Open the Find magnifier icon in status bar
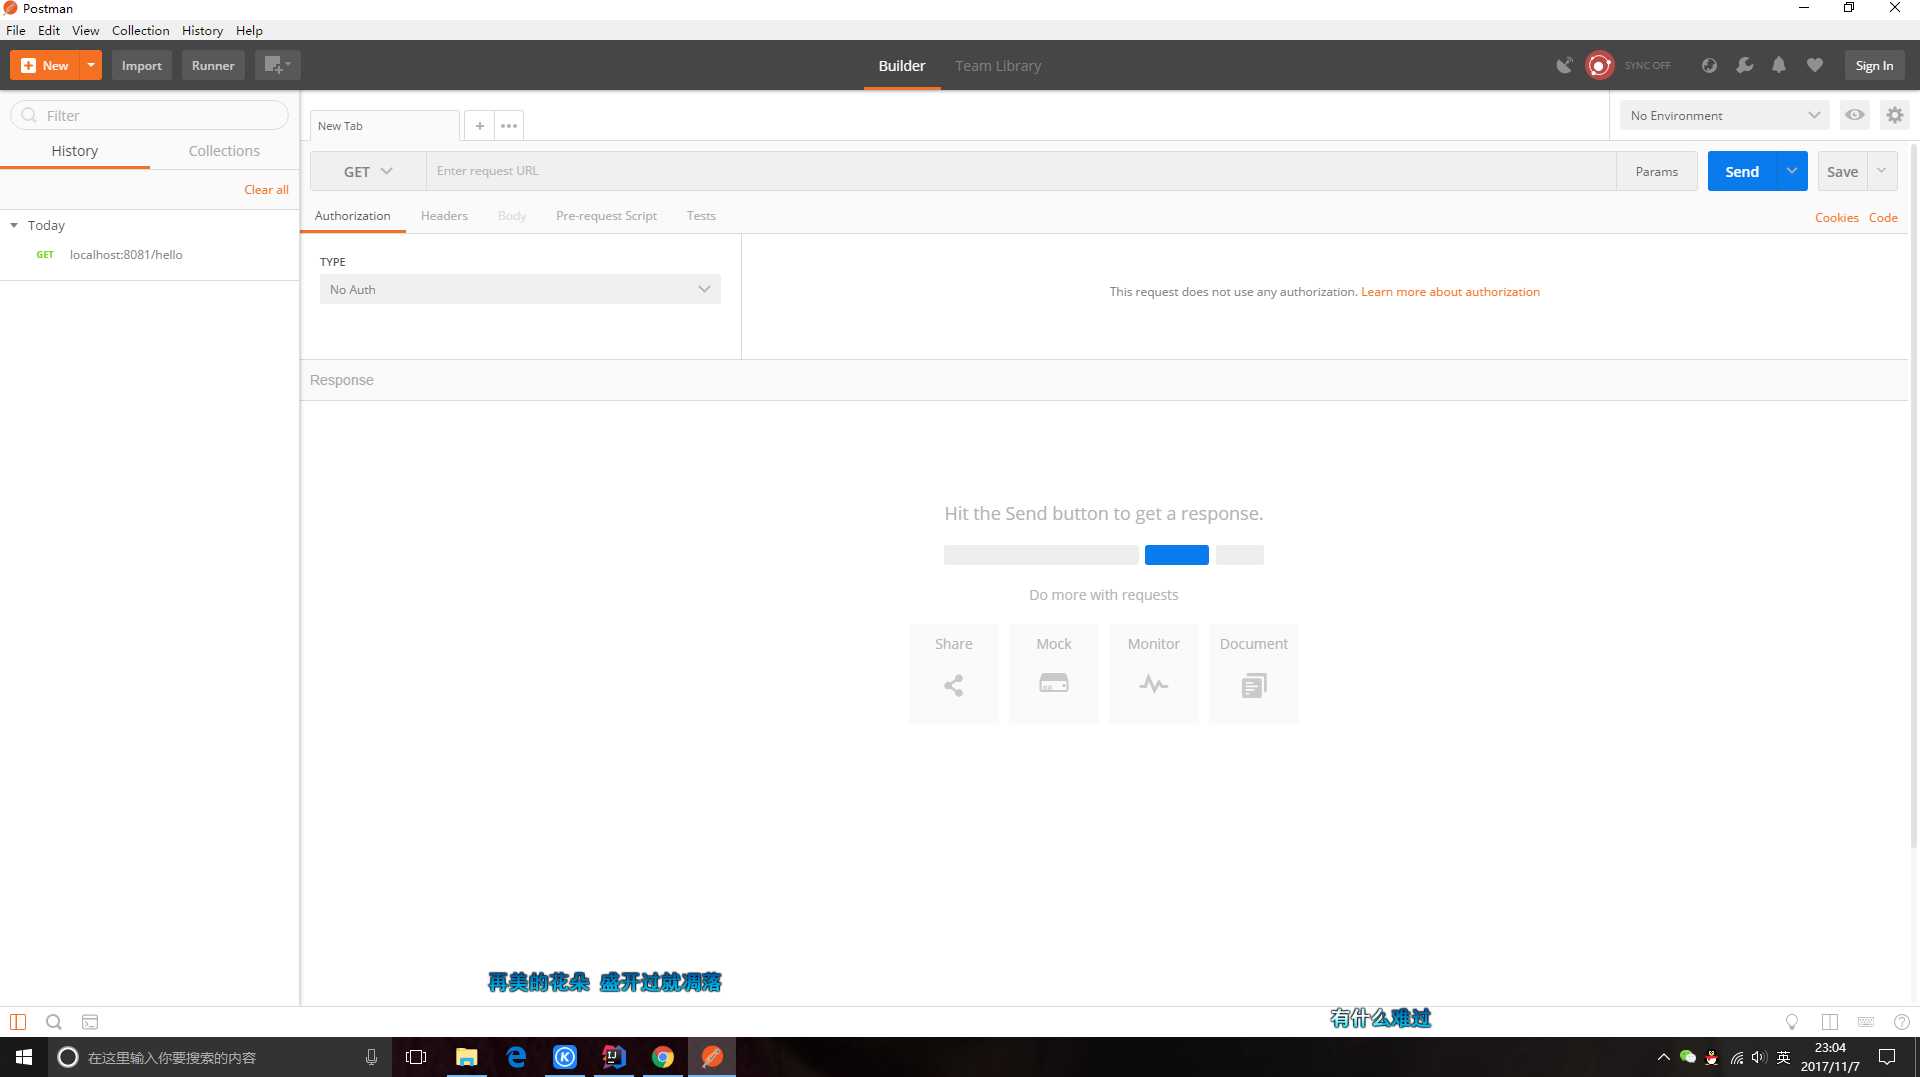1920x1077 pixels. (x=54, y=1022)
